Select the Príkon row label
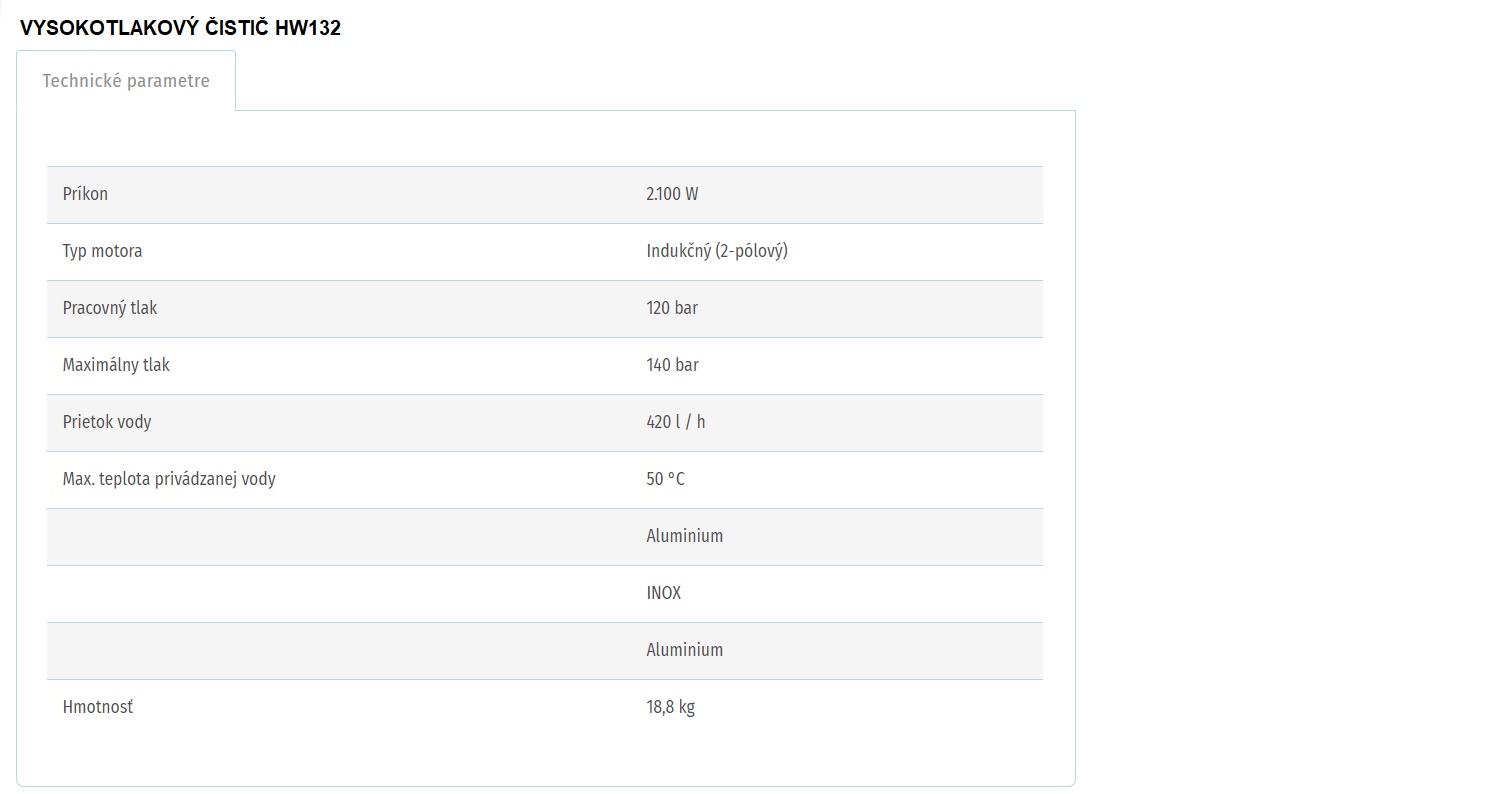The image size is (1511, 794). pyautogui.click(x=85, y=194)
